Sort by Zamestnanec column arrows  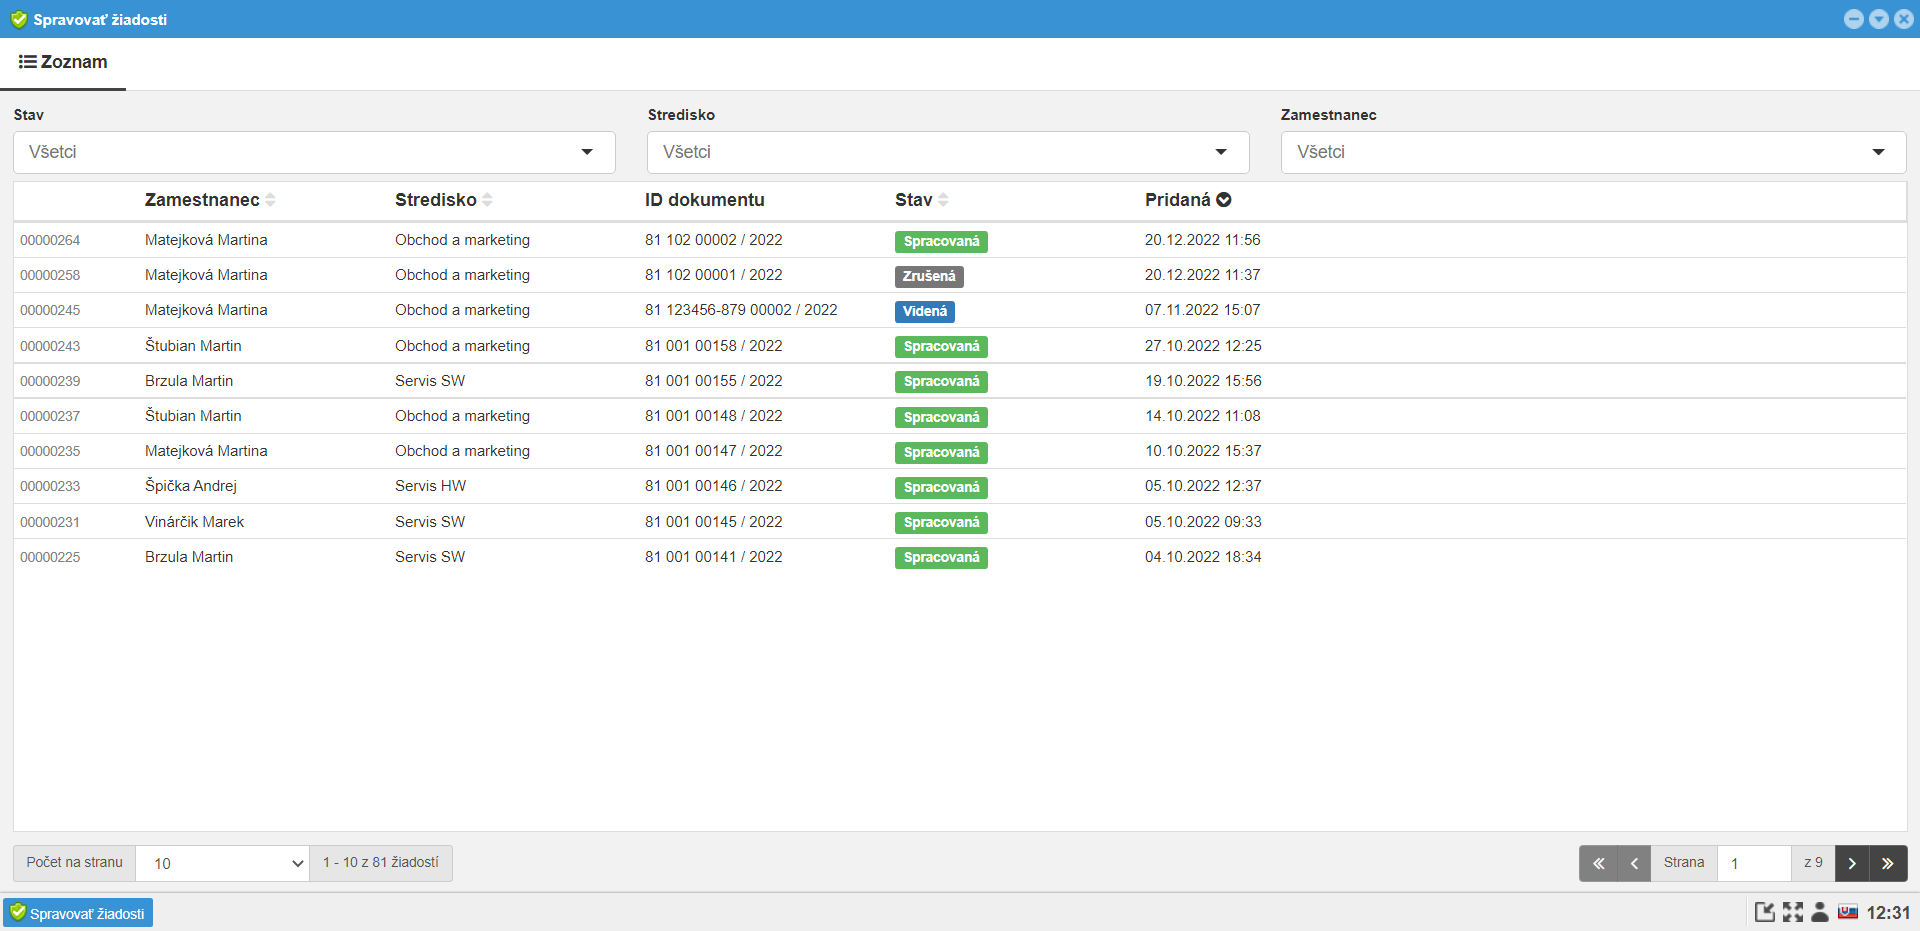(270, 200)
